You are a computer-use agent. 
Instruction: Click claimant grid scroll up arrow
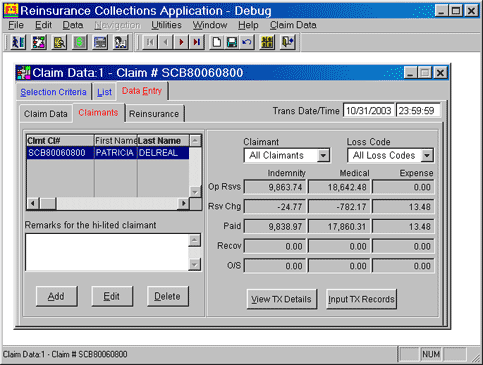pos(195,140)
